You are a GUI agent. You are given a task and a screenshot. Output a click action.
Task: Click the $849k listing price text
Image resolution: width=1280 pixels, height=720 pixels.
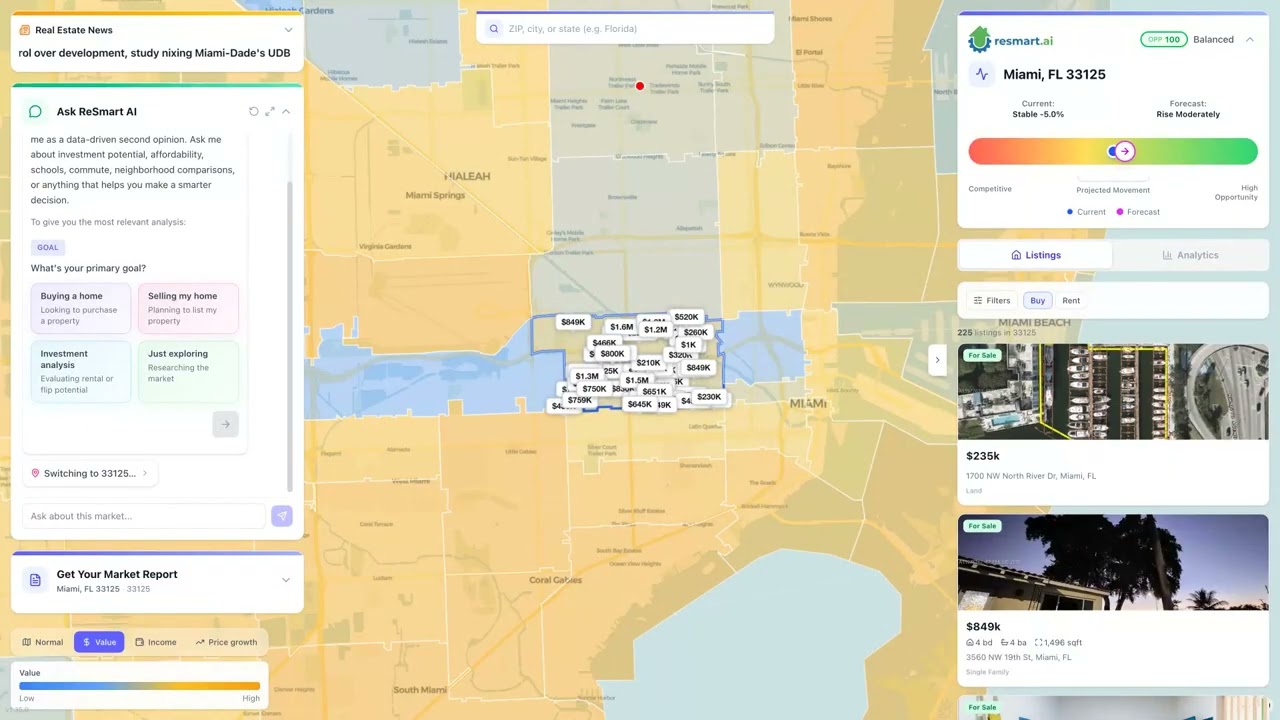pos(983,627)
